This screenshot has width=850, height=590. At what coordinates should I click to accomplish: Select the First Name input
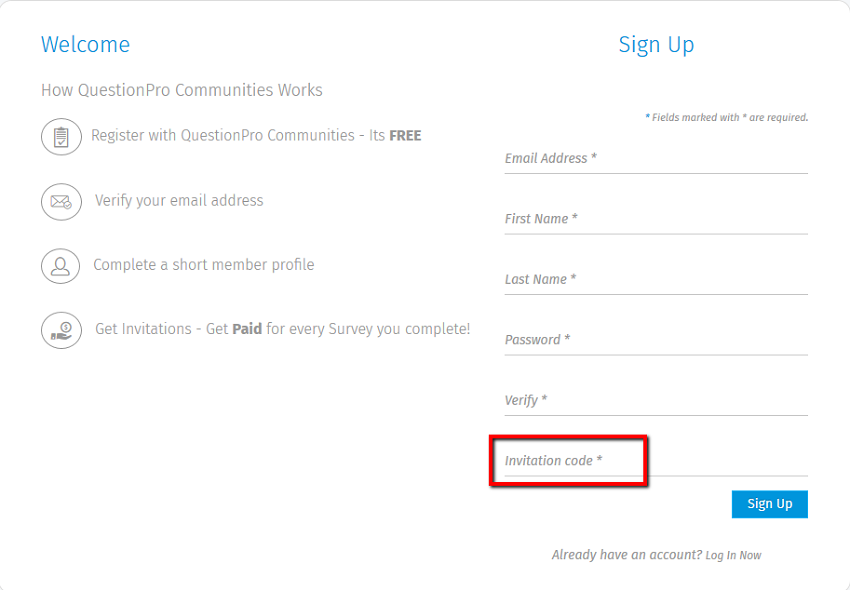(x=656, y=219)
